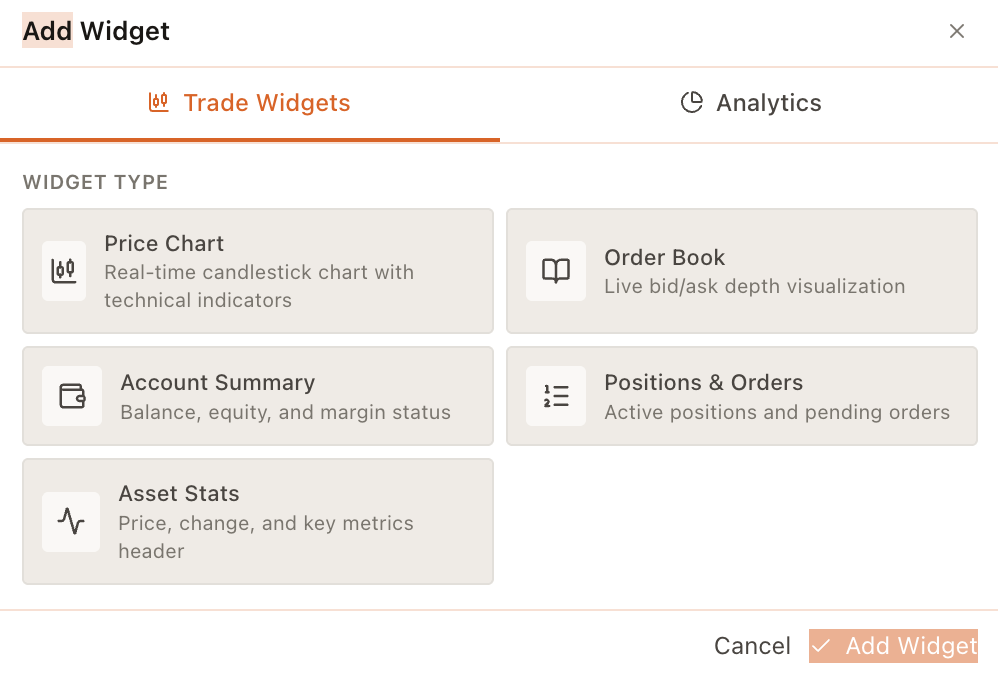This screenshot has width=998, height=674.
Task: Click the pie chart icon beside Analytics
Action: tap(691, 102)
